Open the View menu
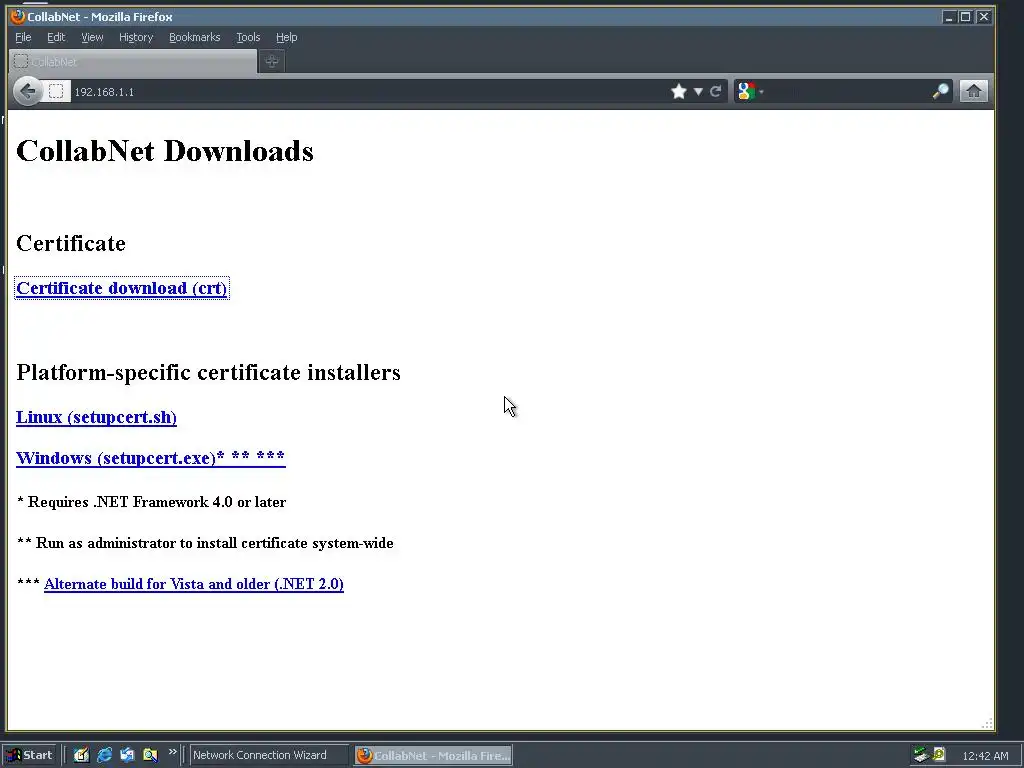 click(x=92, y=37)
